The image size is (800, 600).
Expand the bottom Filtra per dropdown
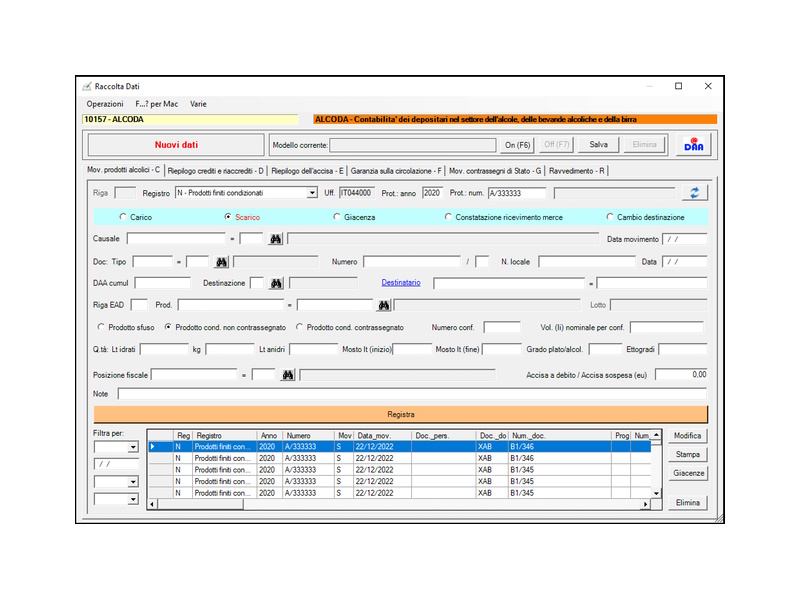pos(133,499)
